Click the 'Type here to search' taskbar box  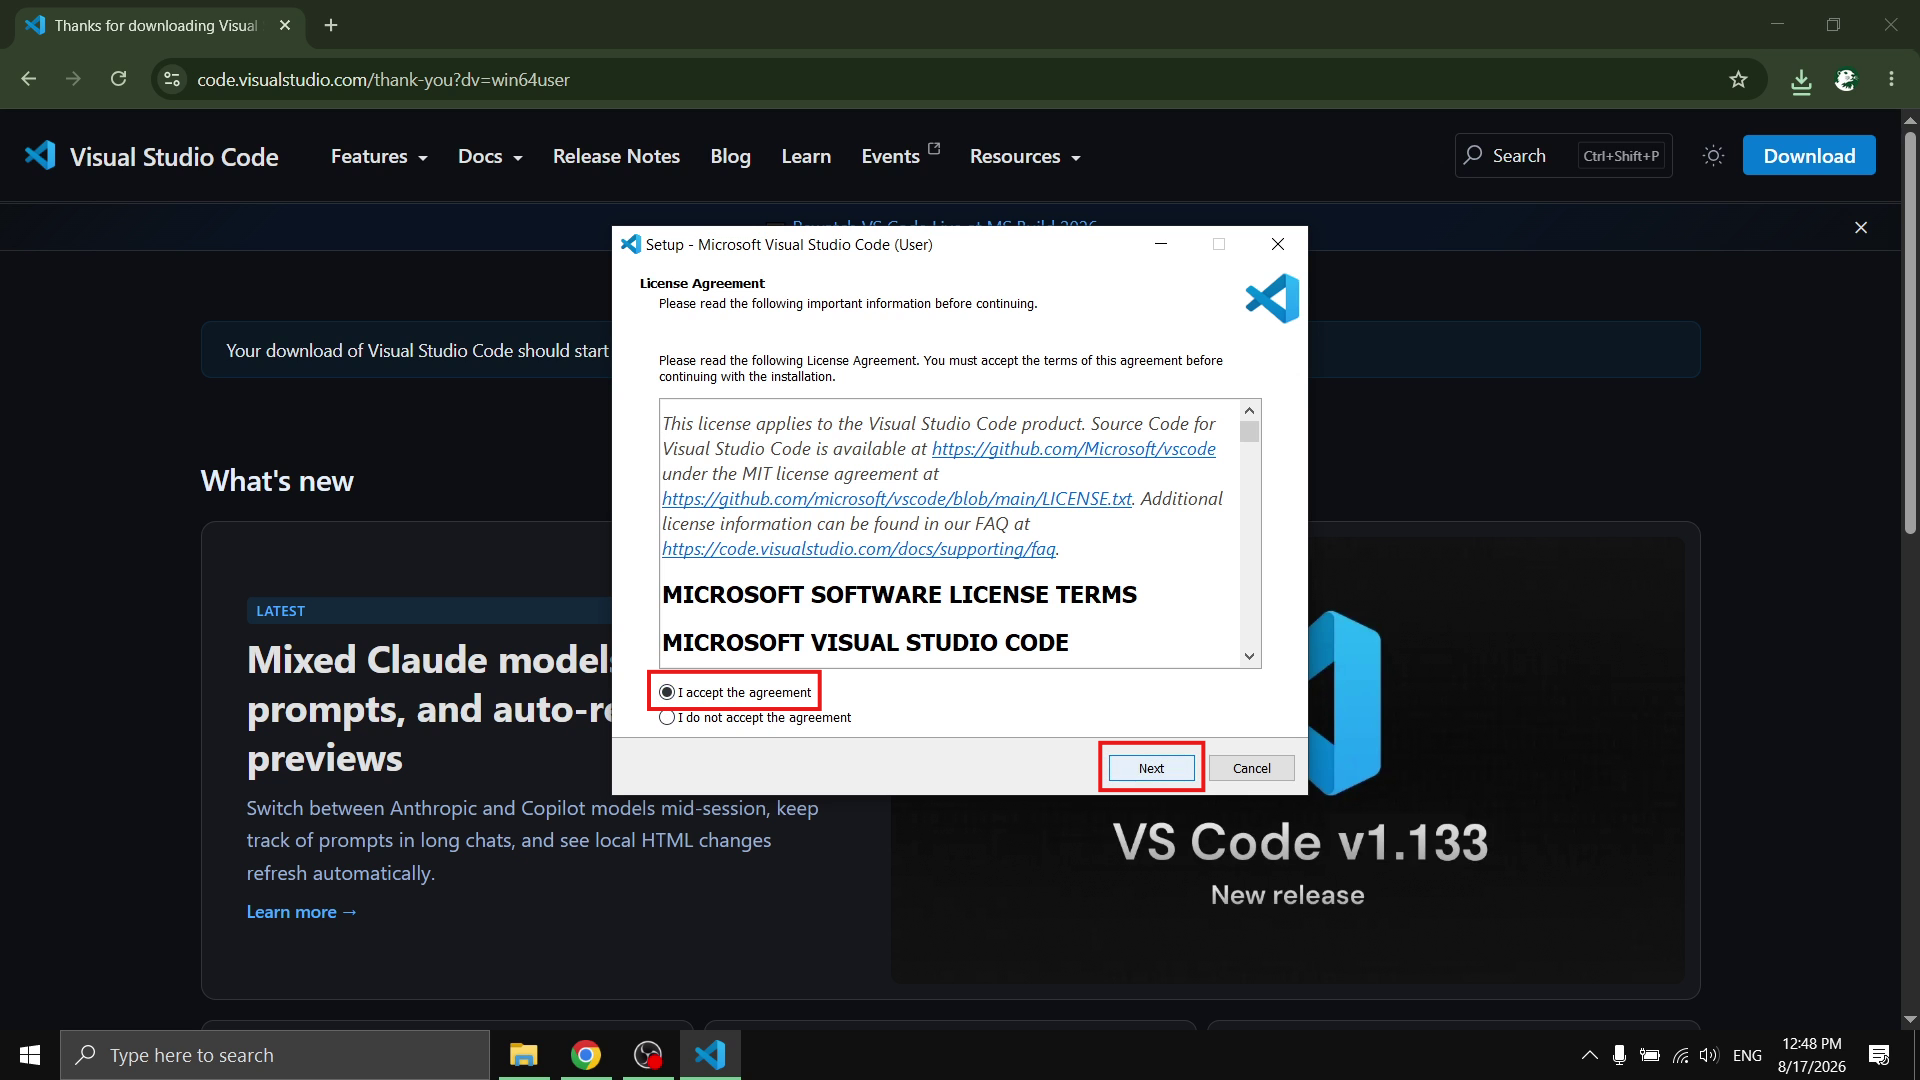point(275,1055)
